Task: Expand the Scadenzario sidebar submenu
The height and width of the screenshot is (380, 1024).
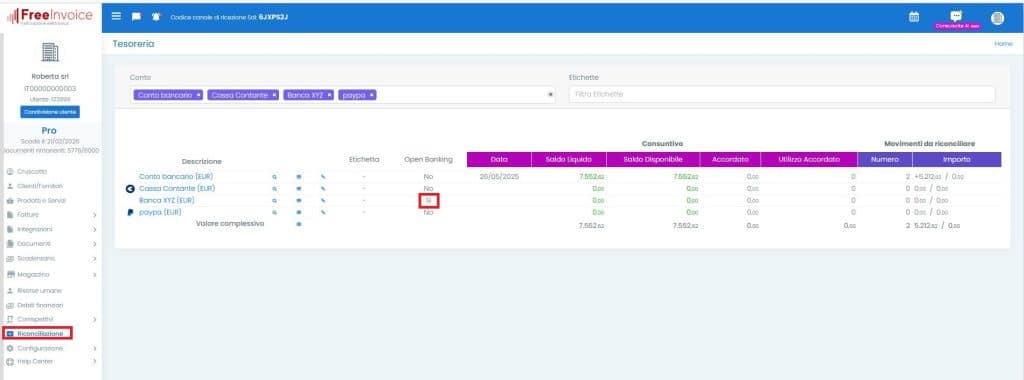Action: pos(95,259)
